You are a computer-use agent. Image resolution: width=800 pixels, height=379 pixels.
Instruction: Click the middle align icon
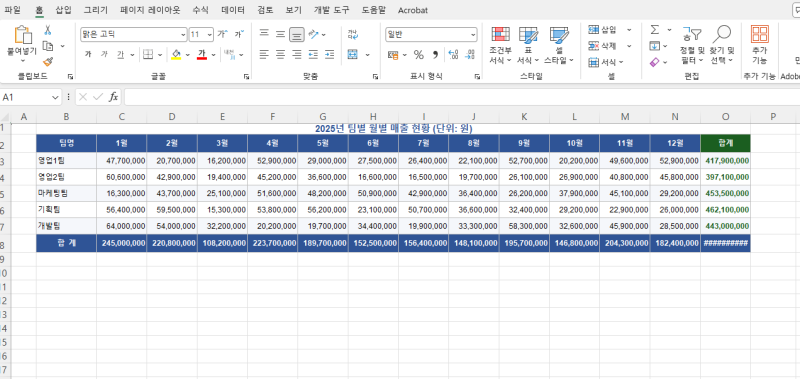(x=280, y=34)
